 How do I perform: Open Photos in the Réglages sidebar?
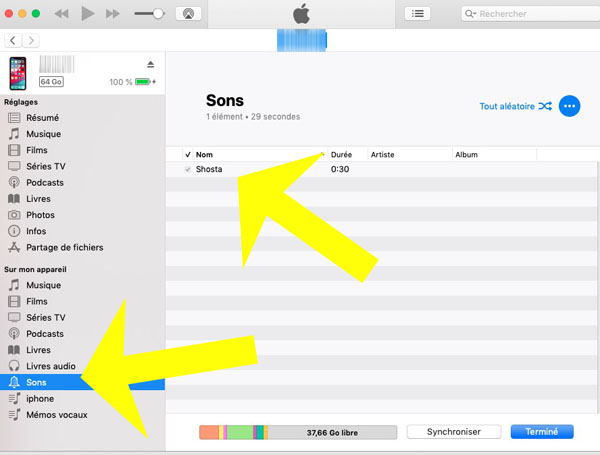pyautogui.click(x=40, y=215)
